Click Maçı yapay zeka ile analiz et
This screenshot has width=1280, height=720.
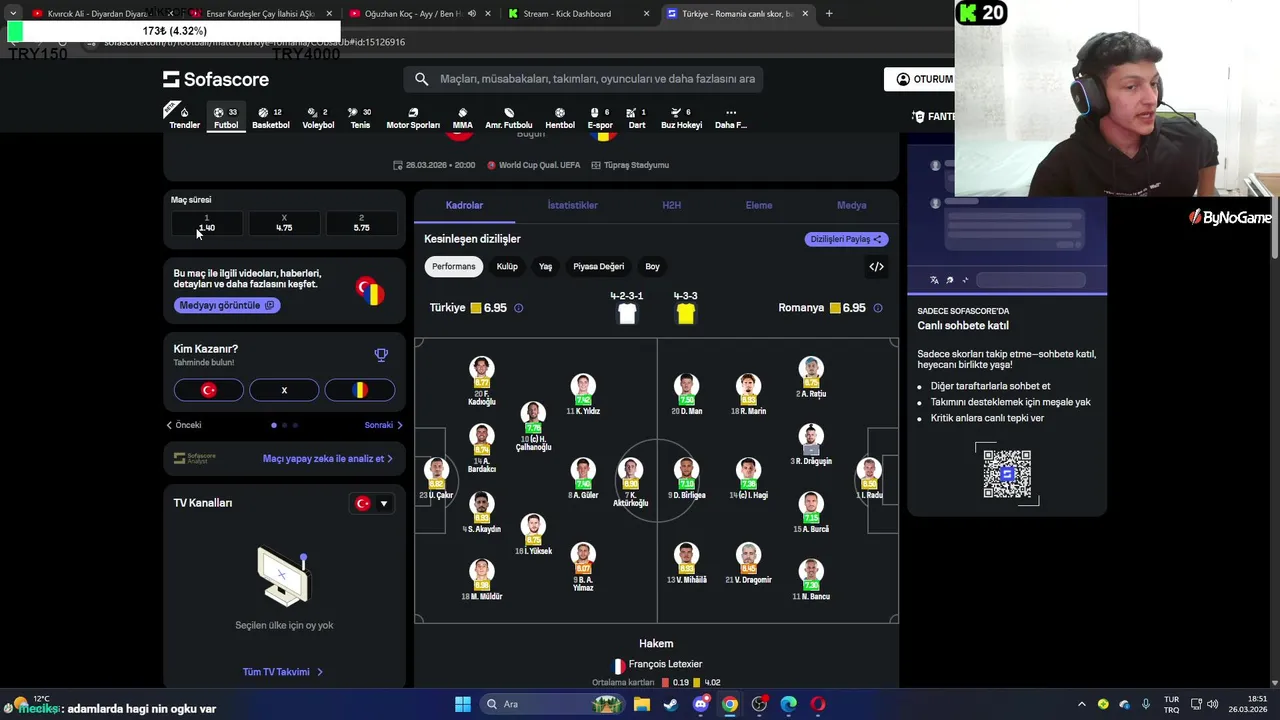coord(327,458)
